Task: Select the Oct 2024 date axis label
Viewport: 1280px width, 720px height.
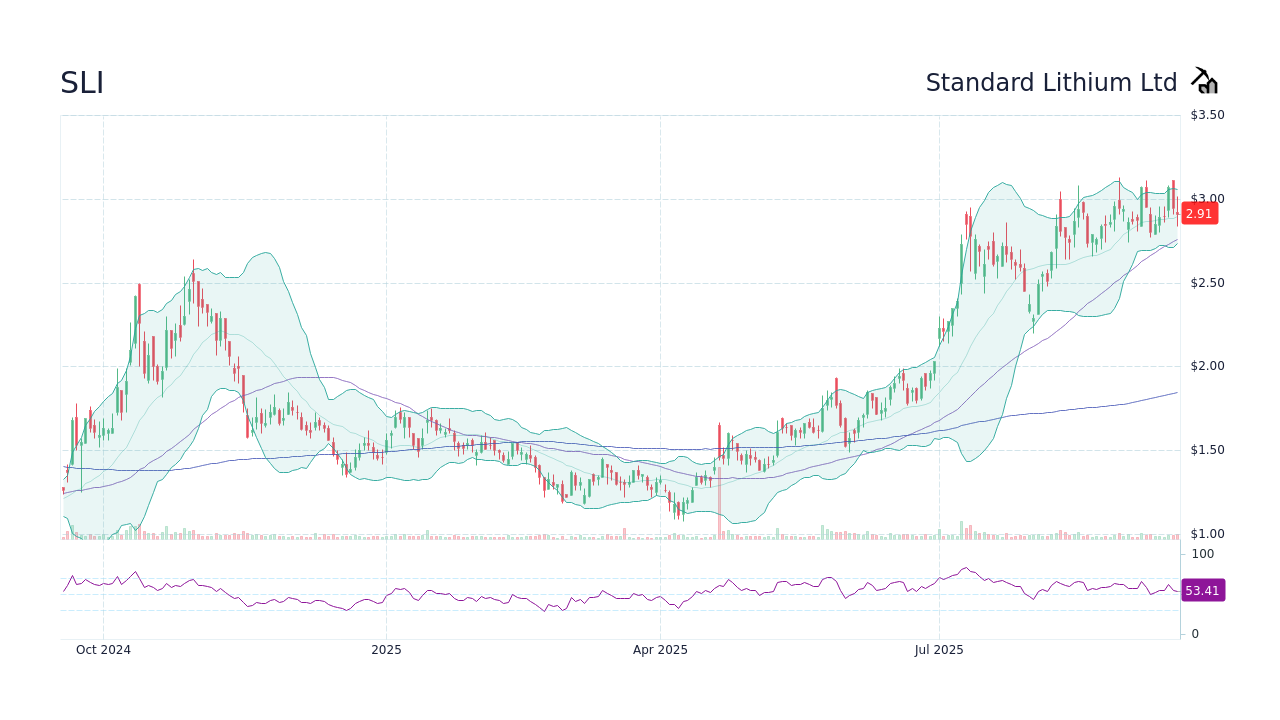Action: point(103,649)
